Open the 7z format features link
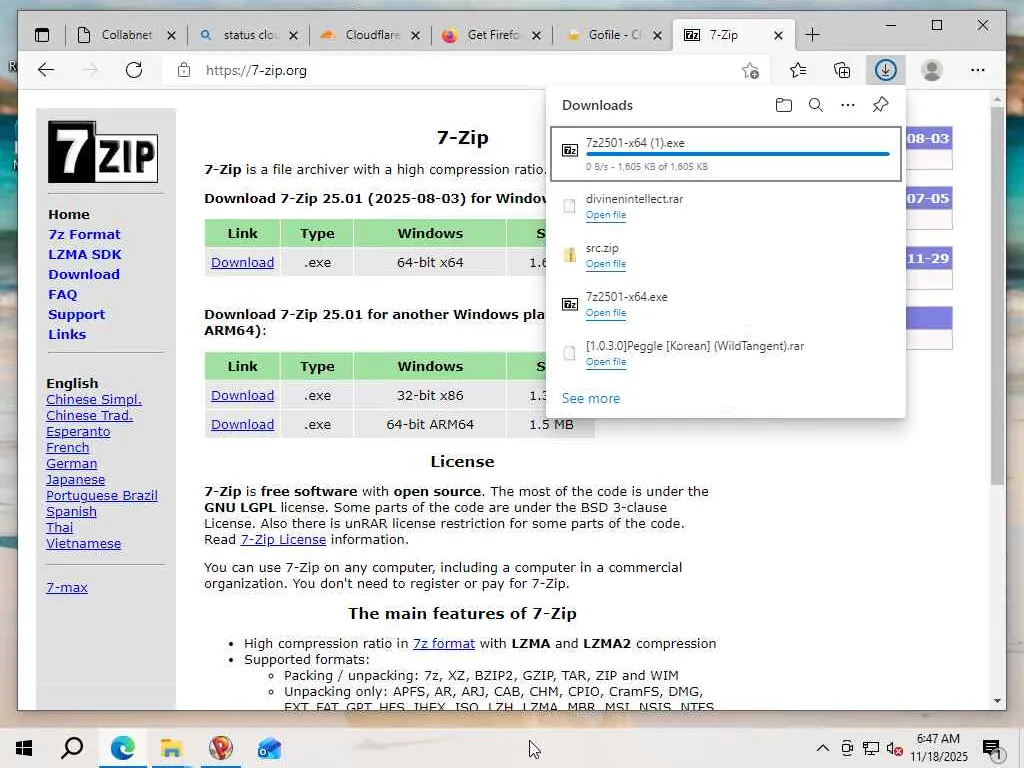 pos(443,643)
